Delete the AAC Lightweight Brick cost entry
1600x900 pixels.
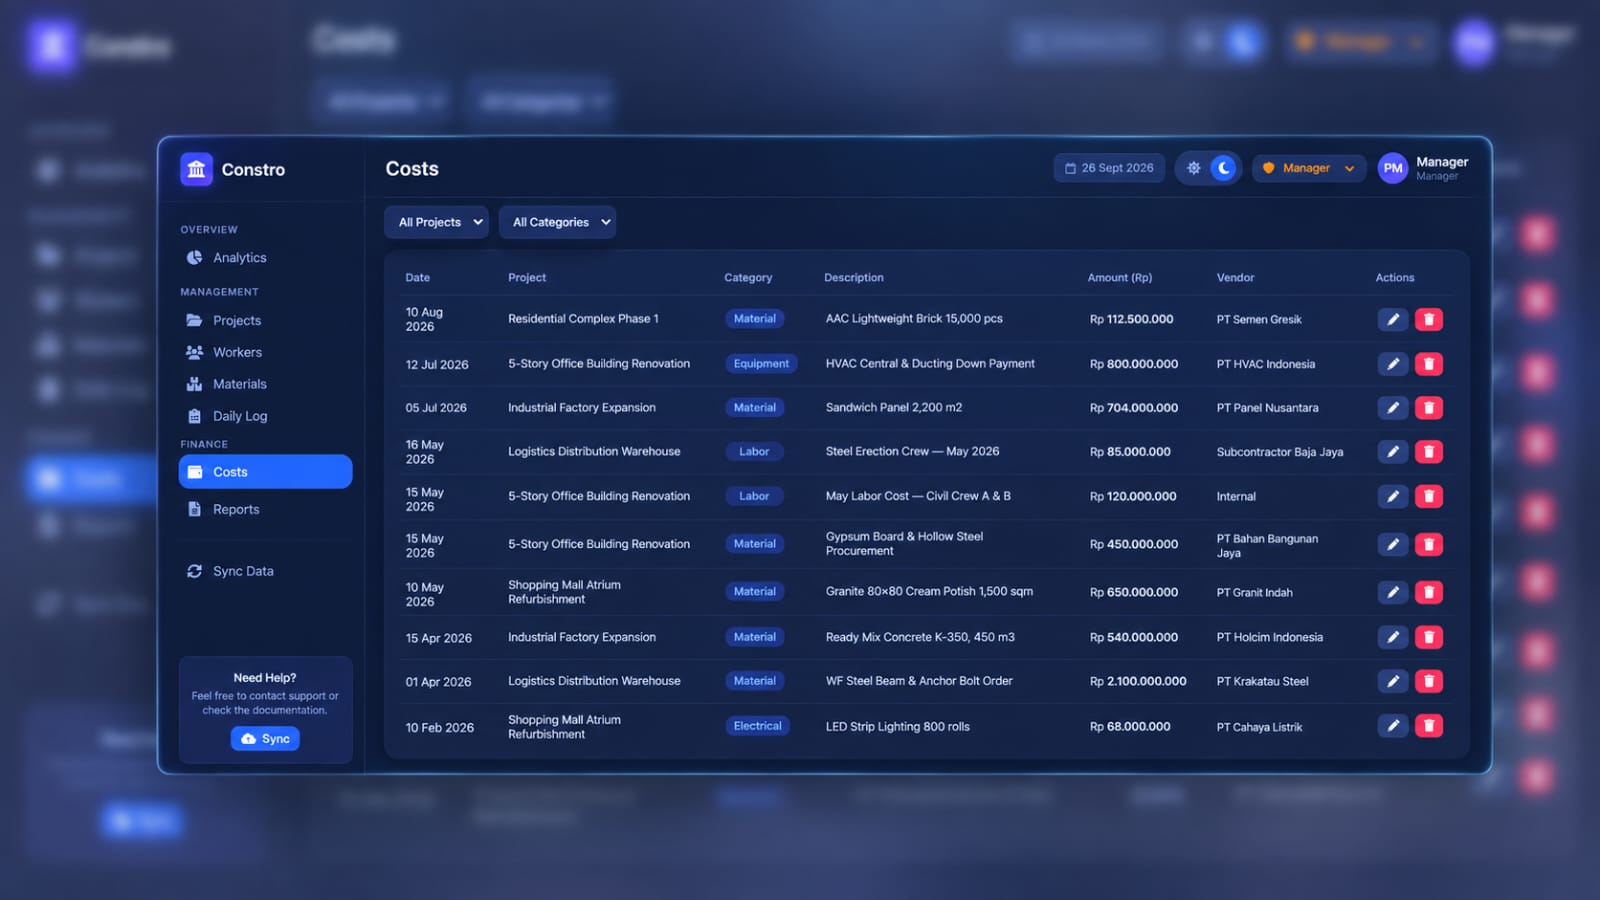pyautogui.click(x=1429, y=319)
